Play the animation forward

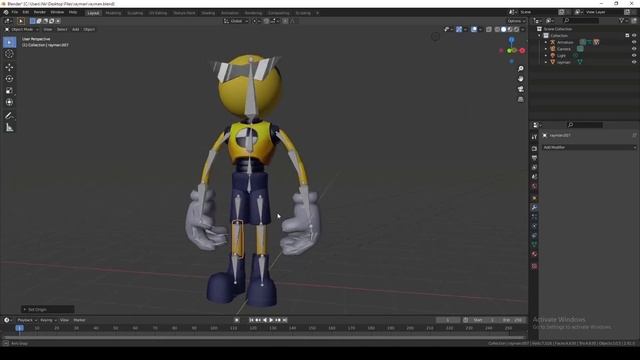[271, 320]
